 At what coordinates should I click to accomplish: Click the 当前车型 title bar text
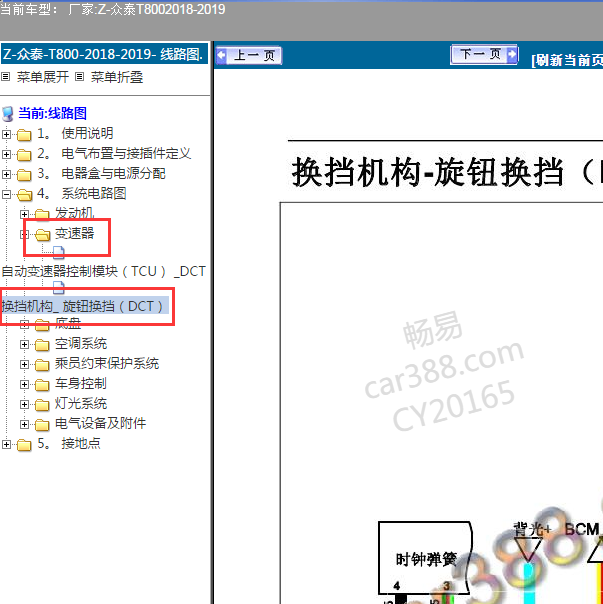tap(113, 9)
